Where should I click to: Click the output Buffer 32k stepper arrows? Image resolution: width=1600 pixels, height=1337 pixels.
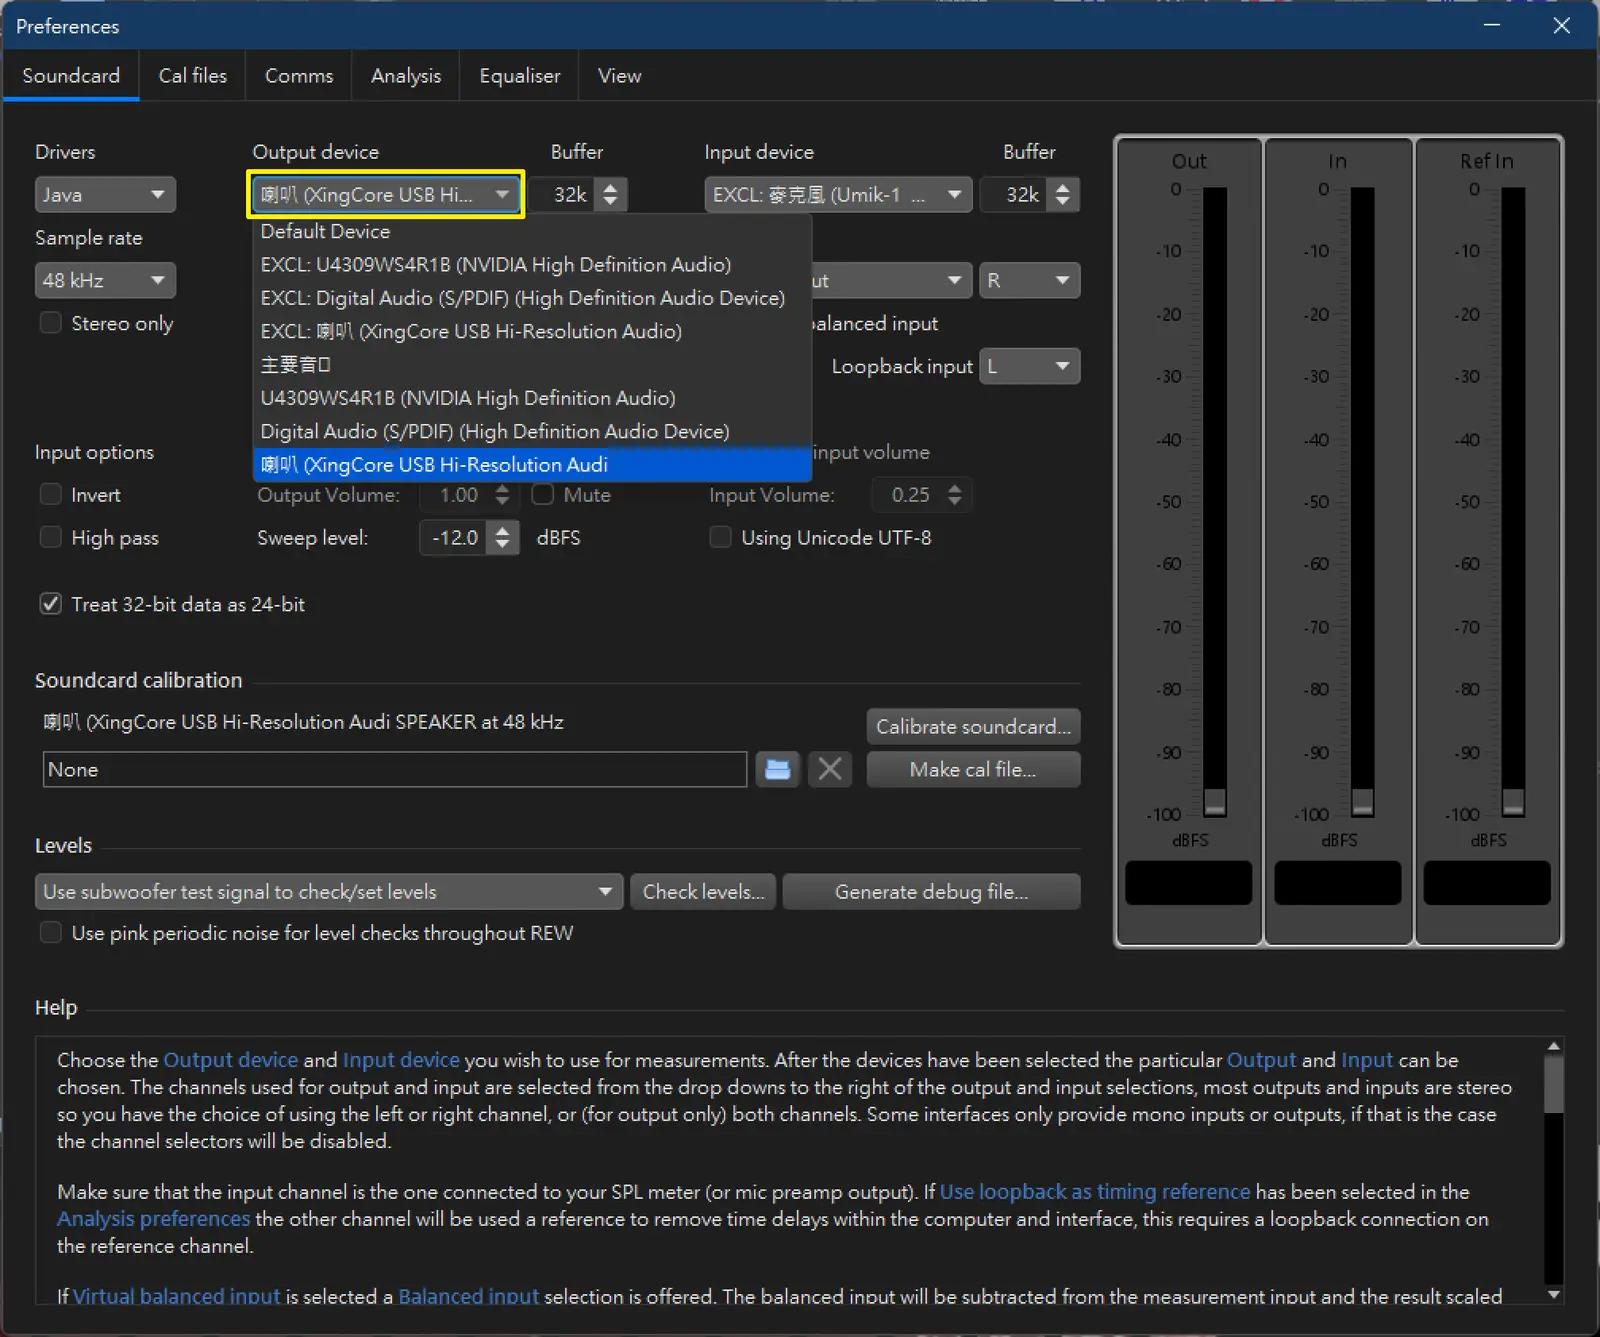click(x=610, y=195)
